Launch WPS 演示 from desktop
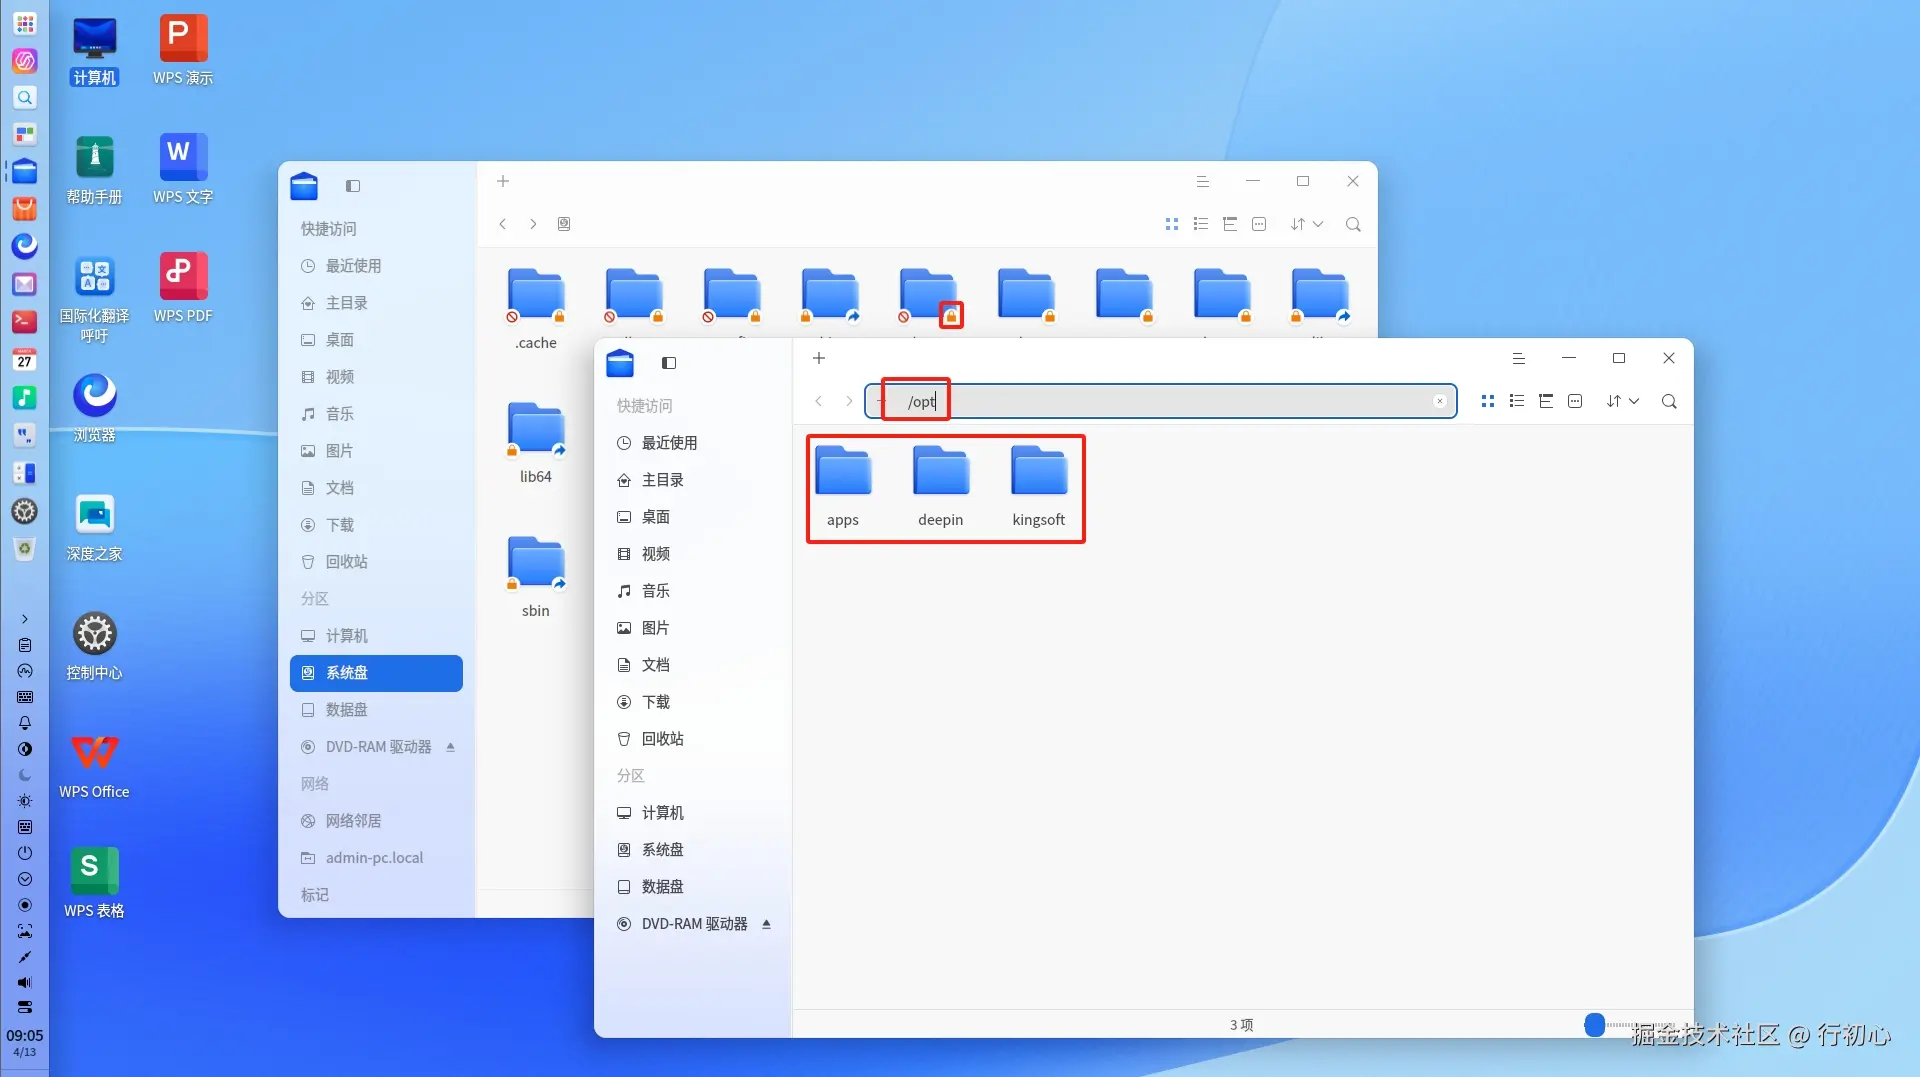1920x1077 pixels. coord(183,50)
